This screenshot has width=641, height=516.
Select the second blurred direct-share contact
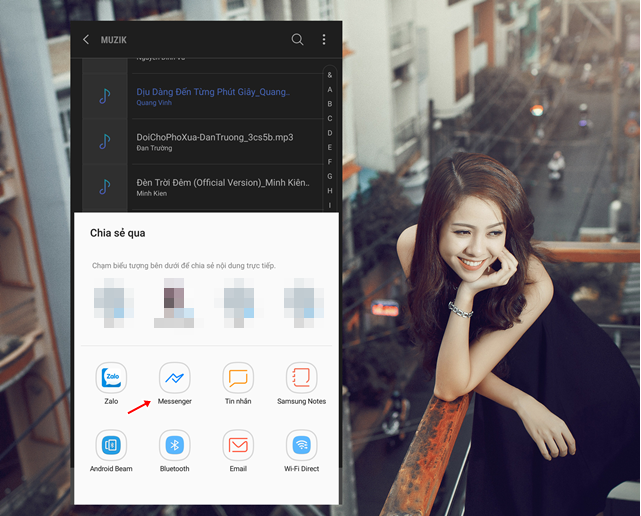(x=175, y=303)
